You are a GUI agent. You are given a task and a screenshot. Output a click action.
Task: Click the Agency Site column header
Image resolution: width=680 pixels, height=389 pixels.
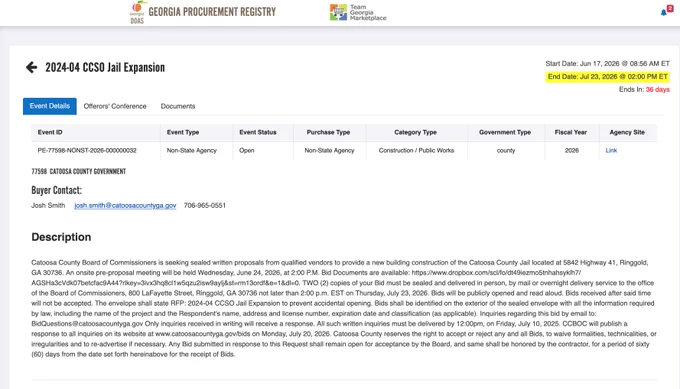627,132
